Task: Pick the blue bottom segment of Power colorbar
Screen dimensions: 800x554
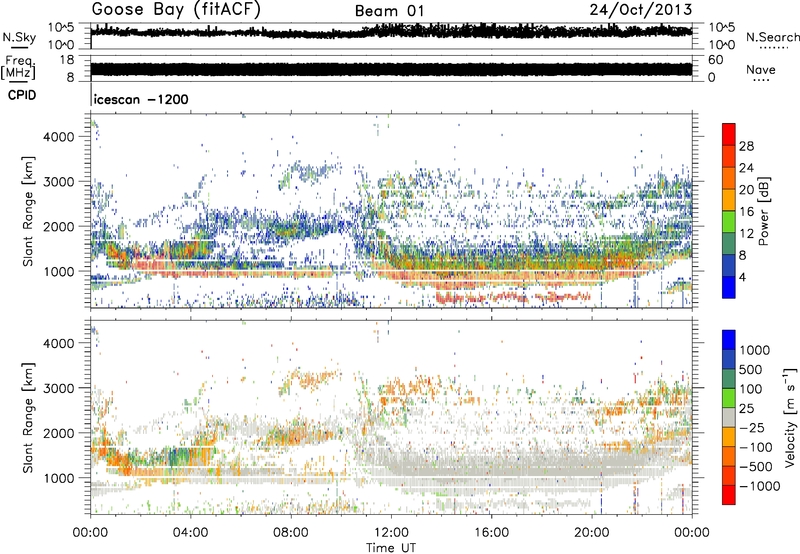Action: tap(728, 287)
